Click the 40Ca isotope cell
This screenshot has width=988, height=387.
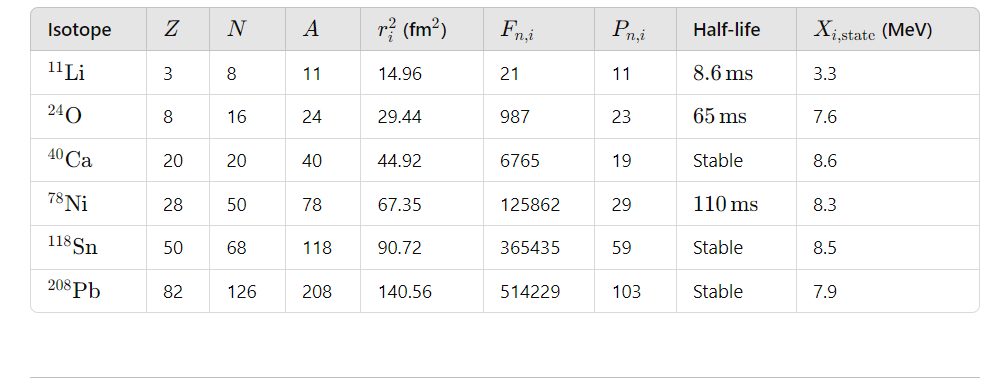click(x=70, y=159)
